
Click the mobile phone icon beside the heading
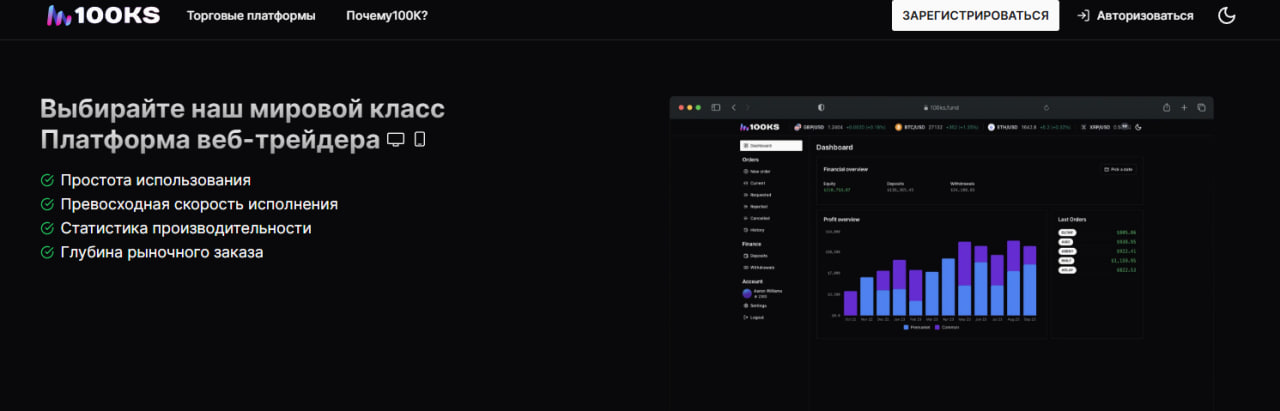(420, 139)
